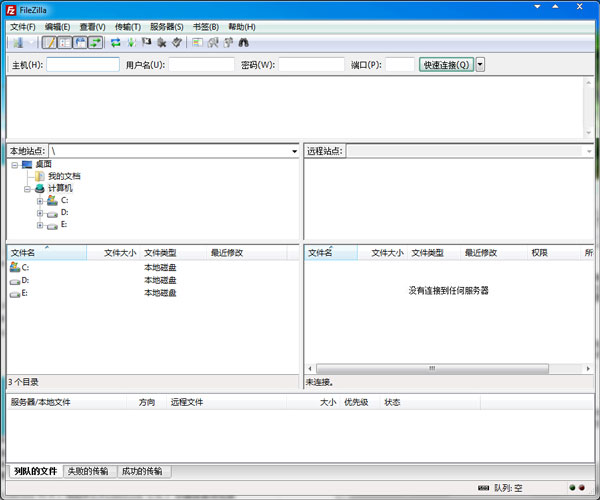Click remote pane scroll left arrow
Screen dimensions: 600x500
tap(310, 368)
